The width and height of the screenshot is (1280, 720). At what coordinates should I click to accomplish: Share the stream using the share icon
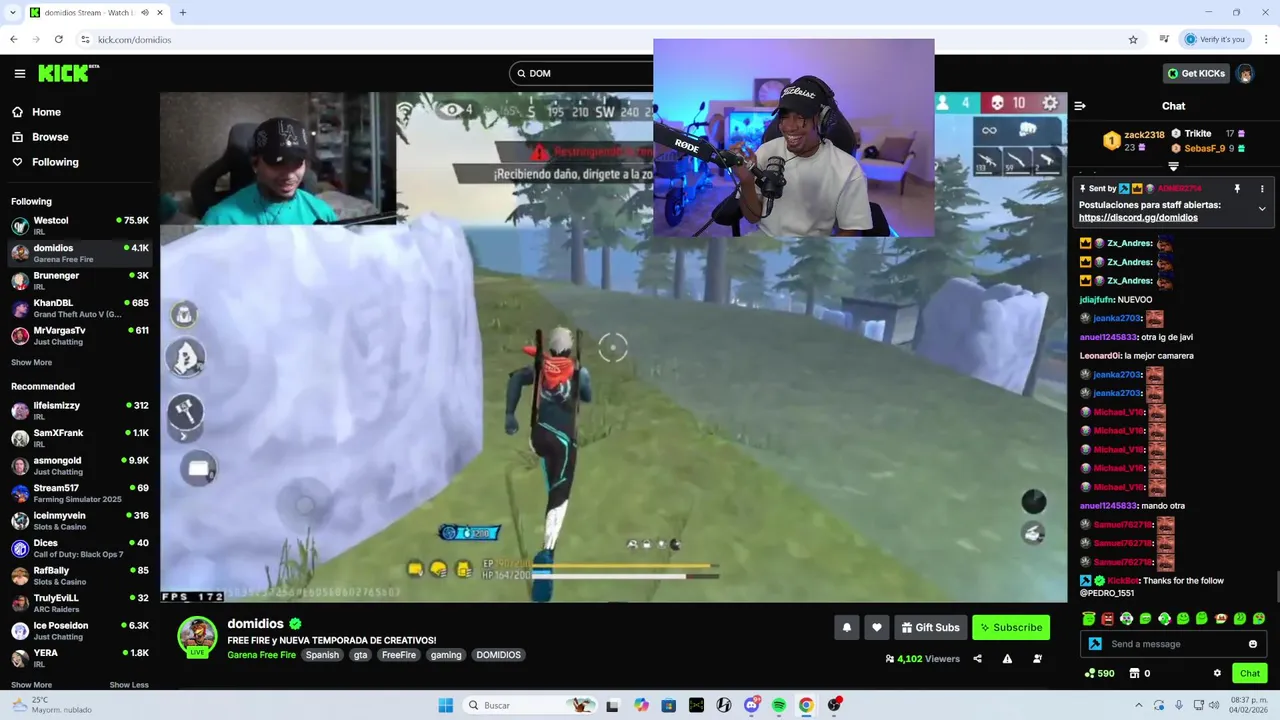coord(977,659)
